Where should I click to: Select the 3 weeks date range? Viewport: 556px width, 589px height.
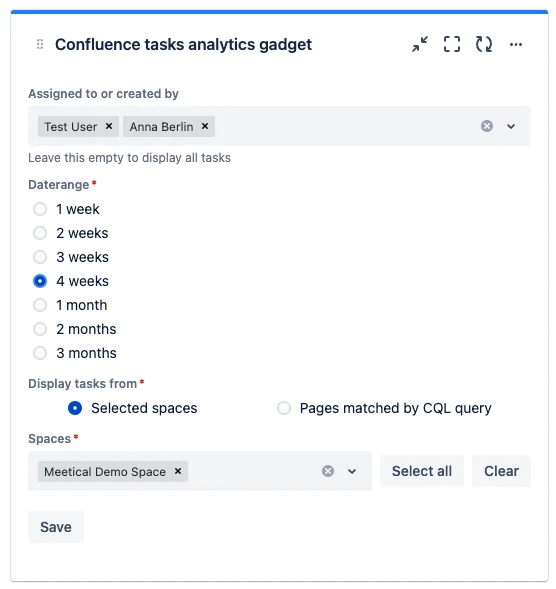40,257
